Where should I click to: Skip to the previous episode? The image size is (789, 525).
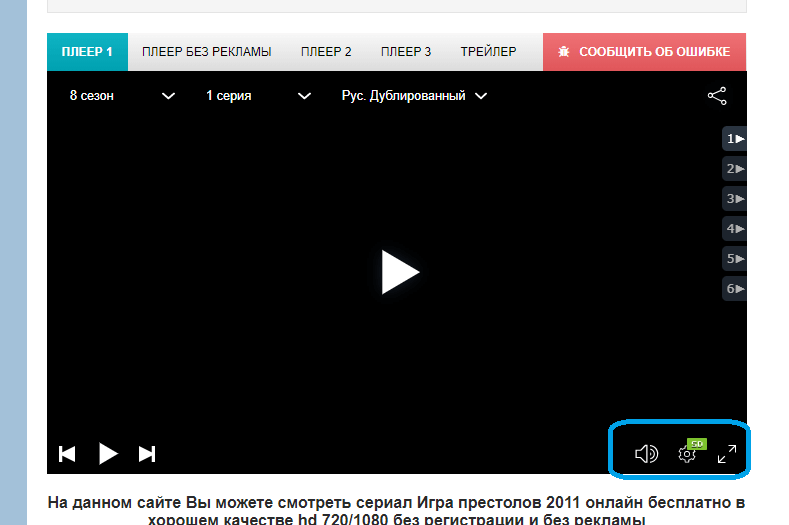(x=67, y=454)
